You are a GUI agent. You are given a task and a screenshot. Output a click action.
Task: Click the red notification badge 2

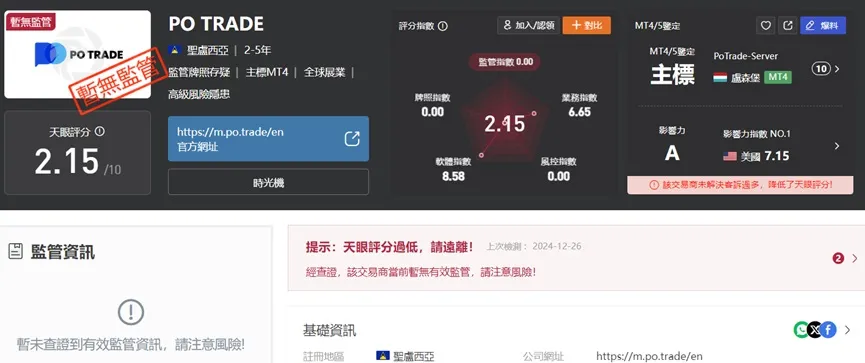pyautogui.click(x=839, y=258)
